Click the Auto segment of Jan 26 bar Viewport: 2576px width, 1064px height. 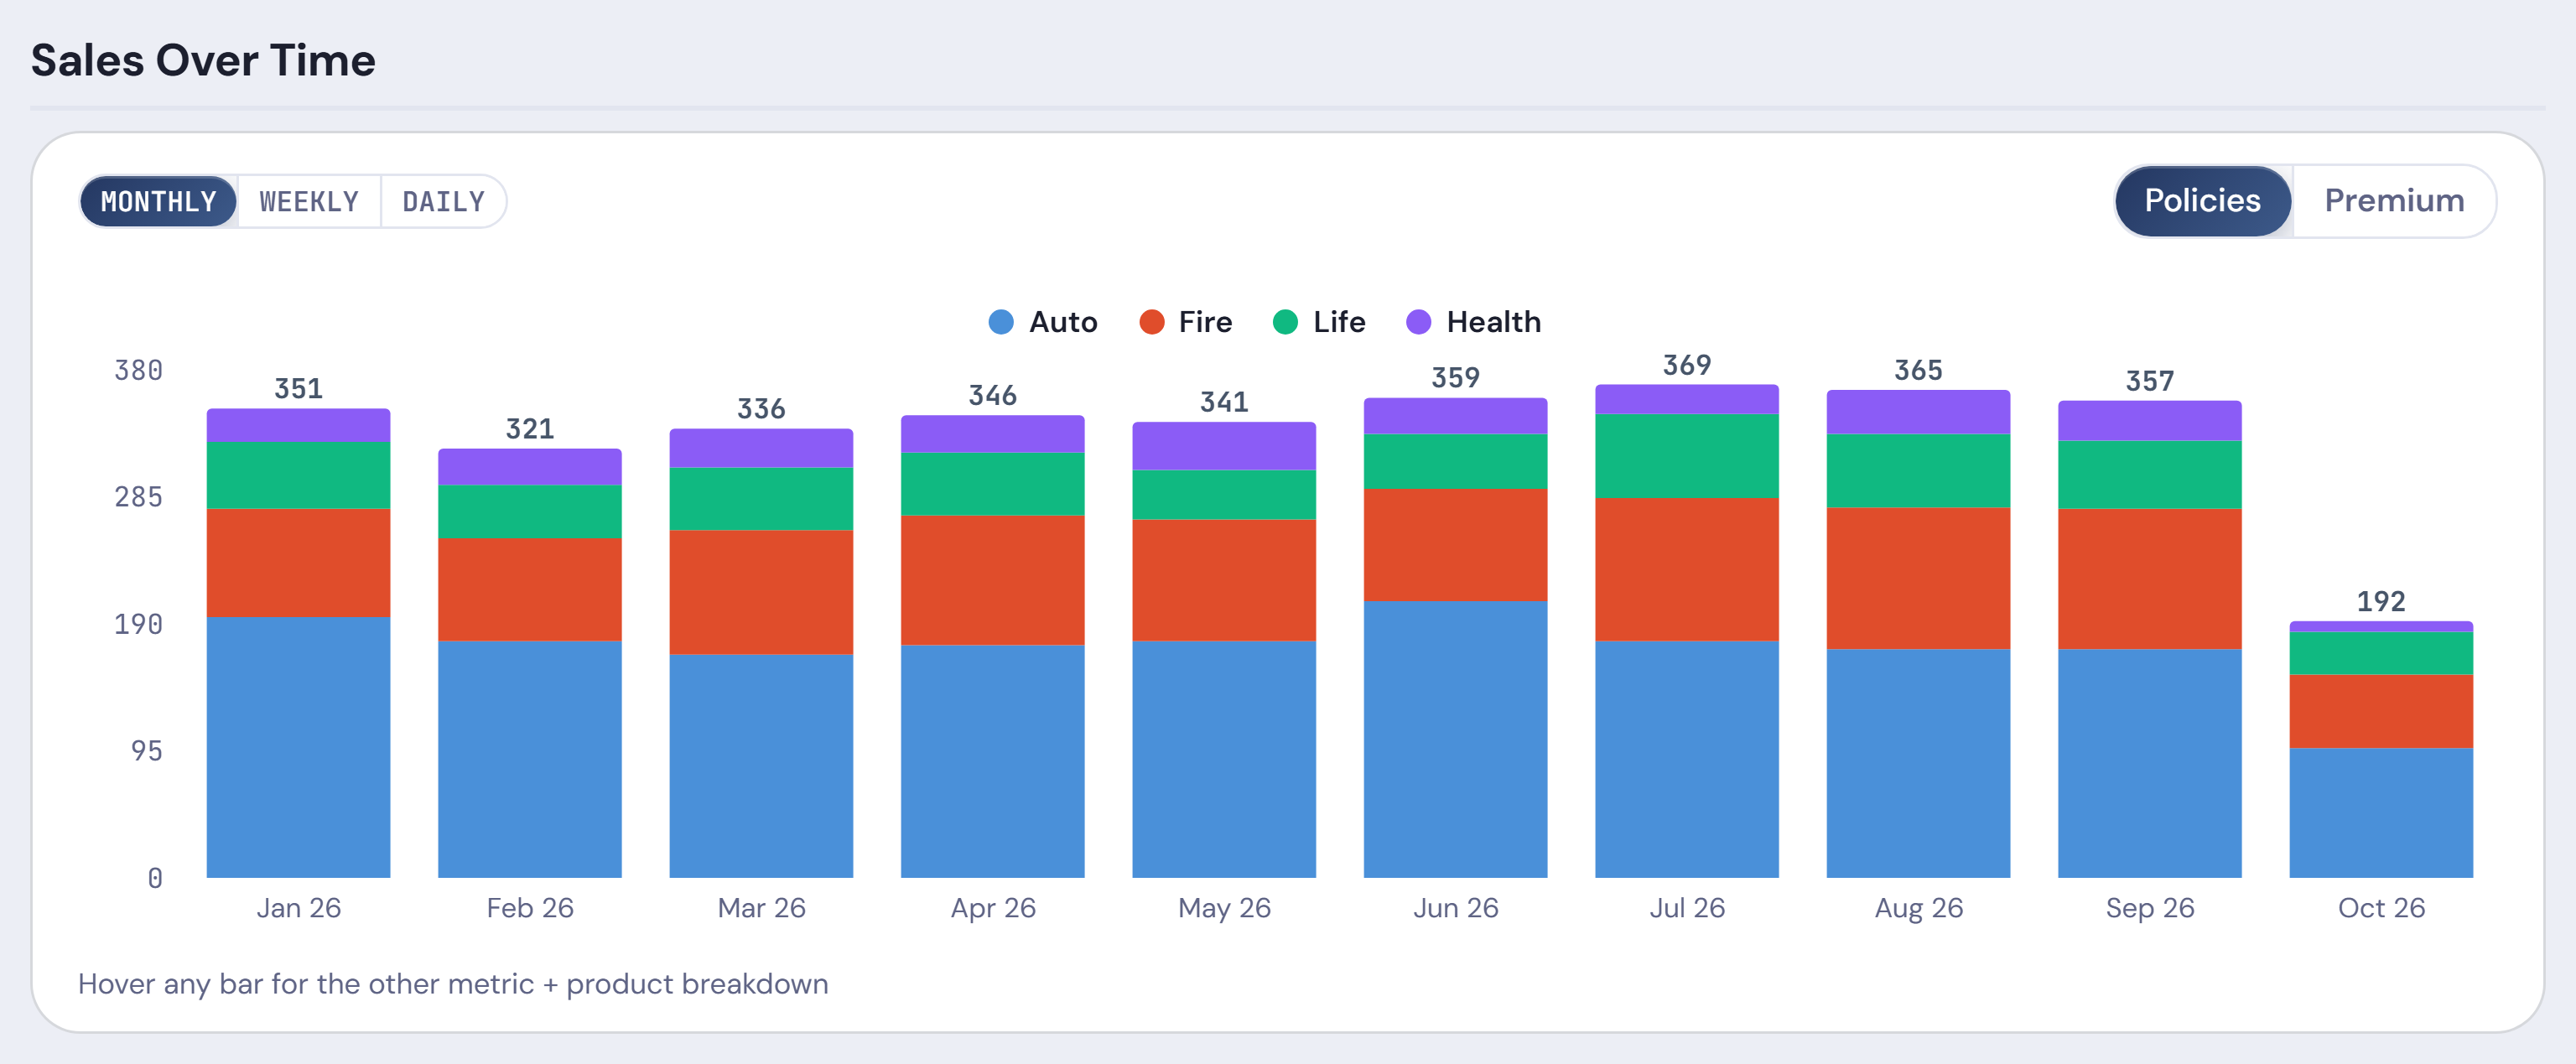click(298, 747)
